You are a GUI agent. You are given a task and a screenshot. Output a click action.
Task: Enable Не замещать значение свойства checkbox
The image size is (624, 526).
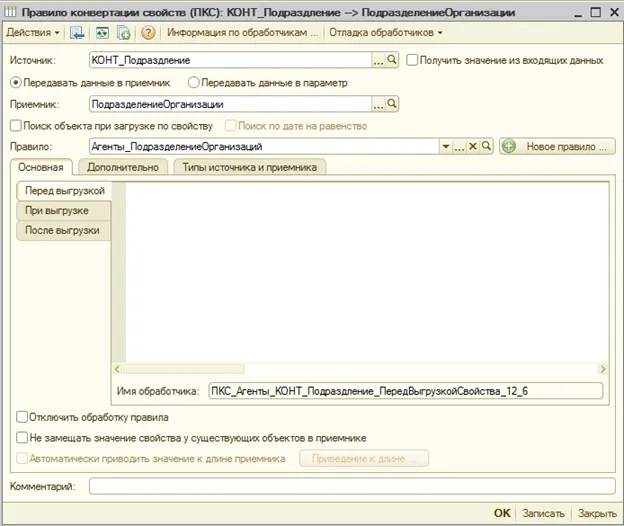pyautogui.click(x=22, y=438)
